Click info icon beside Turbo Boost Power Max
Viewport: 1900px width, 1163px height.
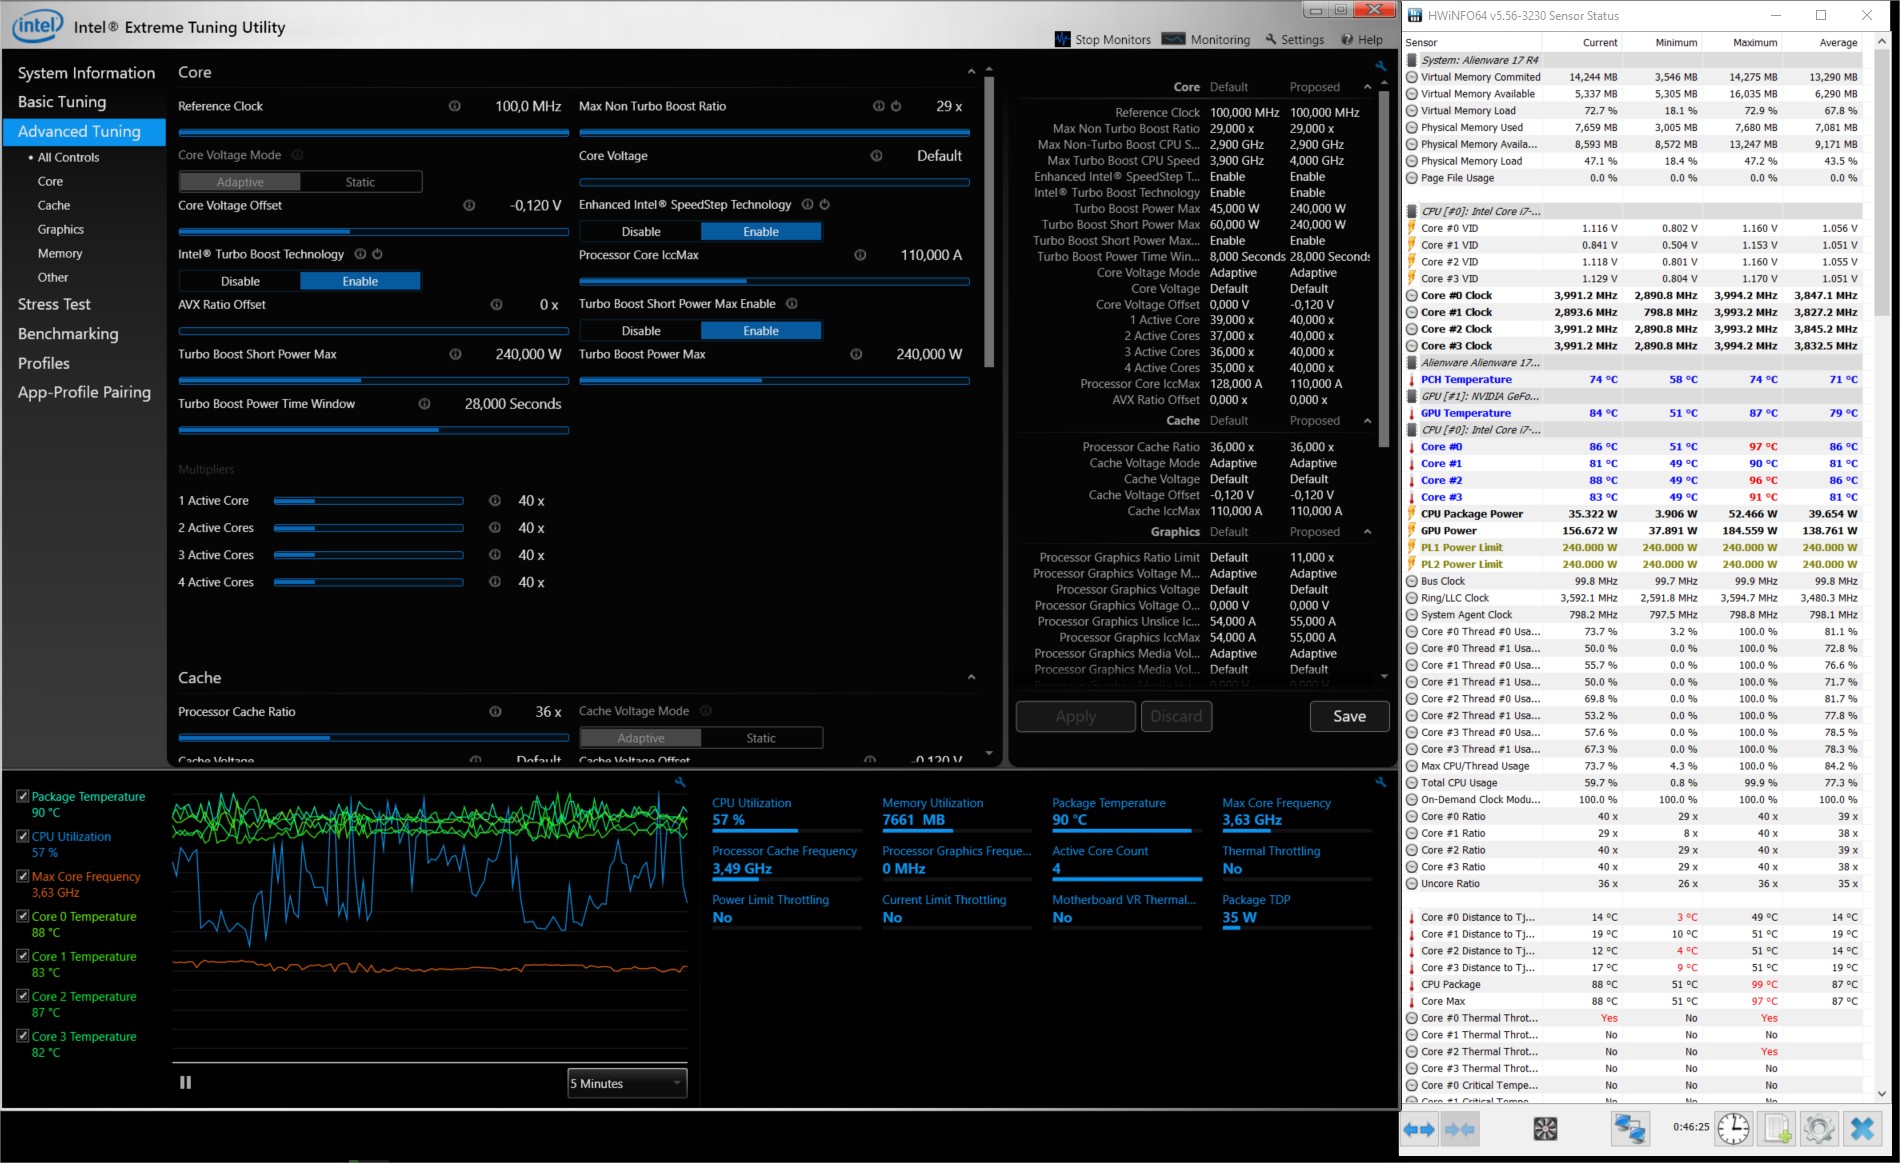pos(856,354)
